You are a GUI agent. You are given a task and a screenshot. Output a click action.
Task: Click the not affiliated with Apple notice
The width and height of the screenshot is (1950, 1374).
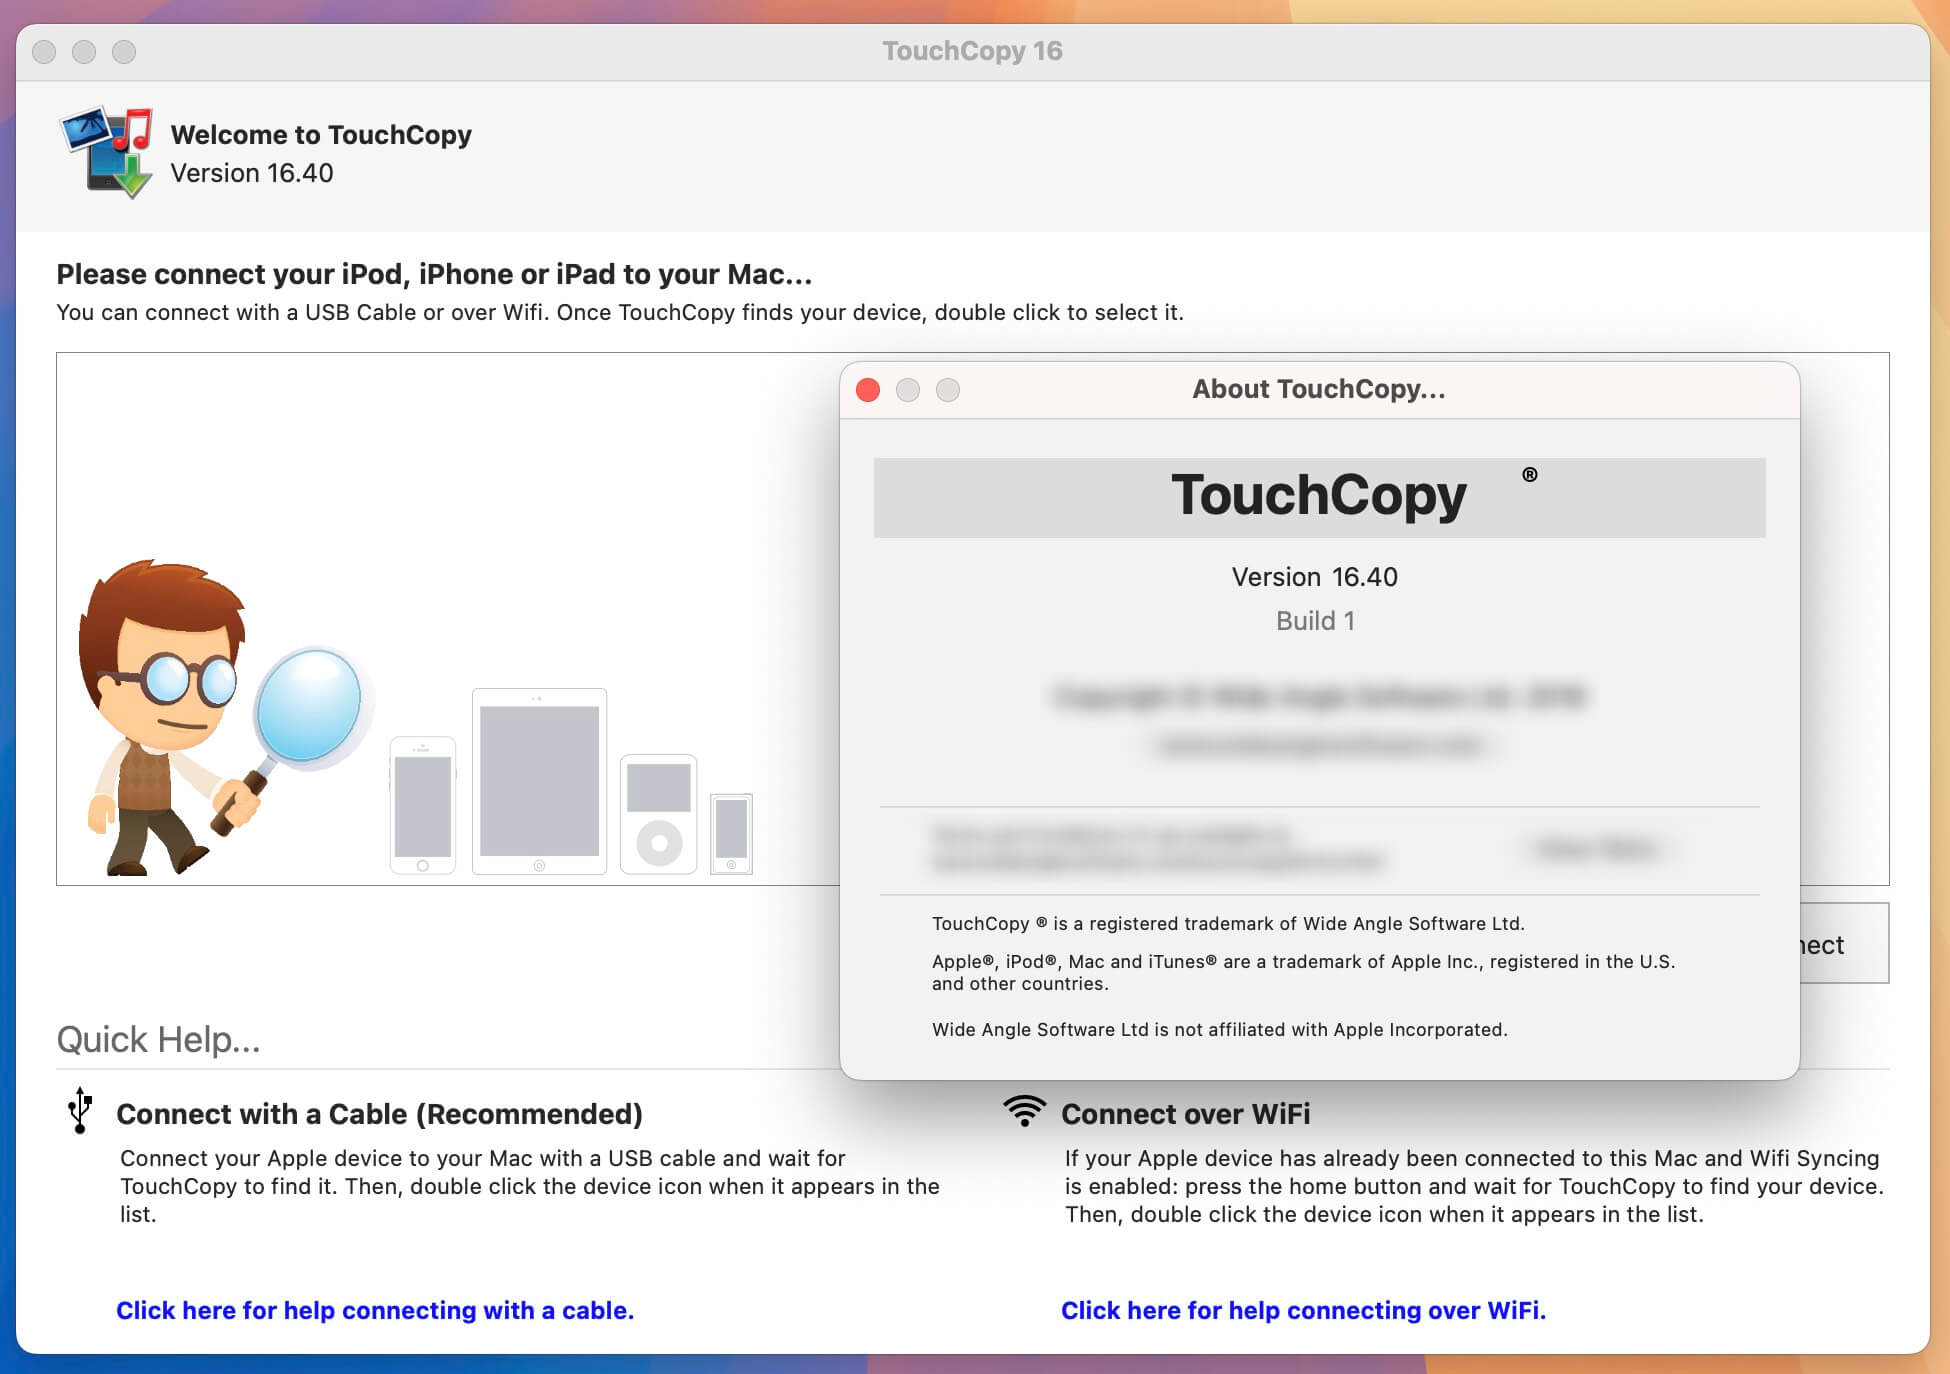click(x=1220, y=1030)
